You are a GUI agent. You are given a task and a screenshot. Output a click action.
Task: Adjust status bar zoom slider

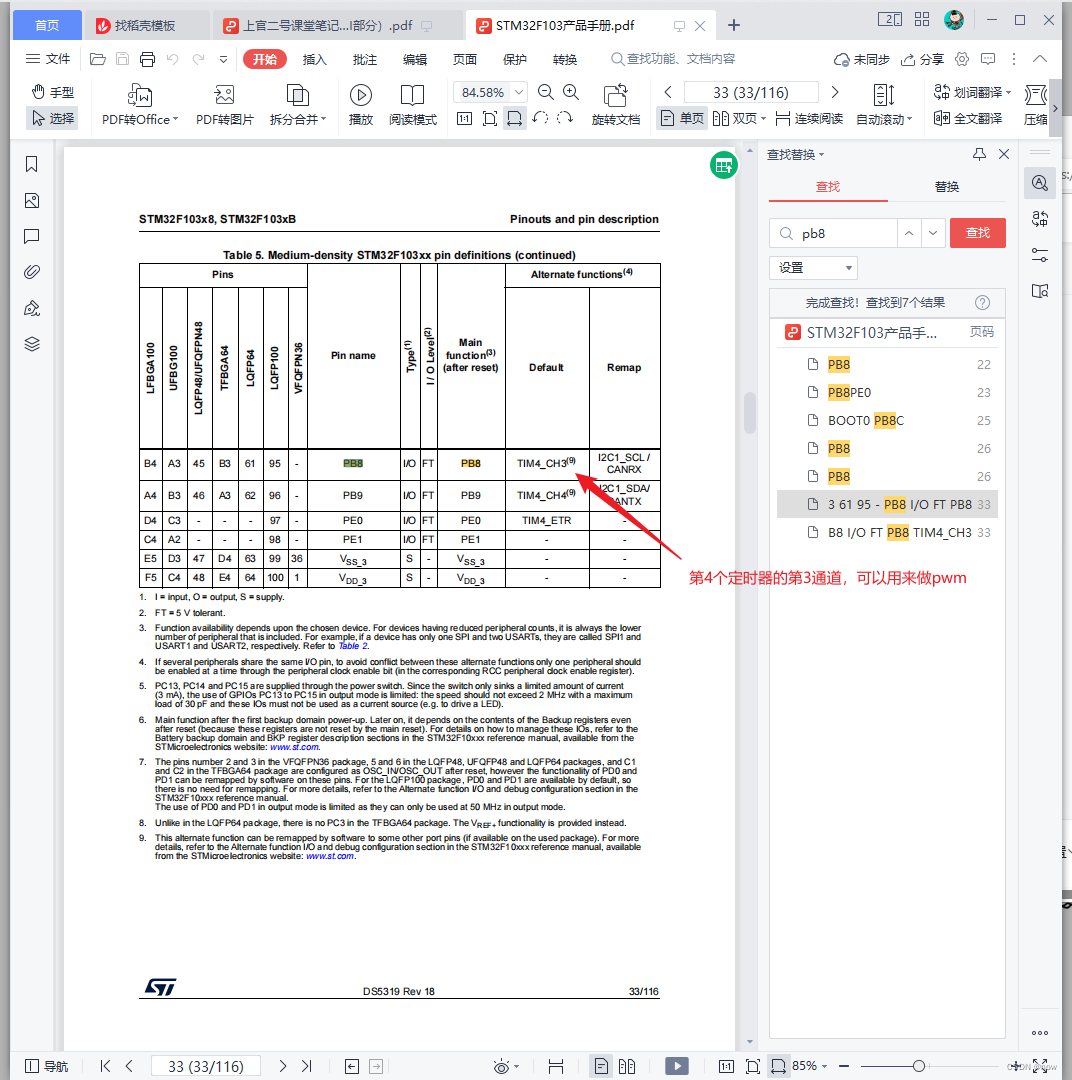click(x=918, y=1066)
